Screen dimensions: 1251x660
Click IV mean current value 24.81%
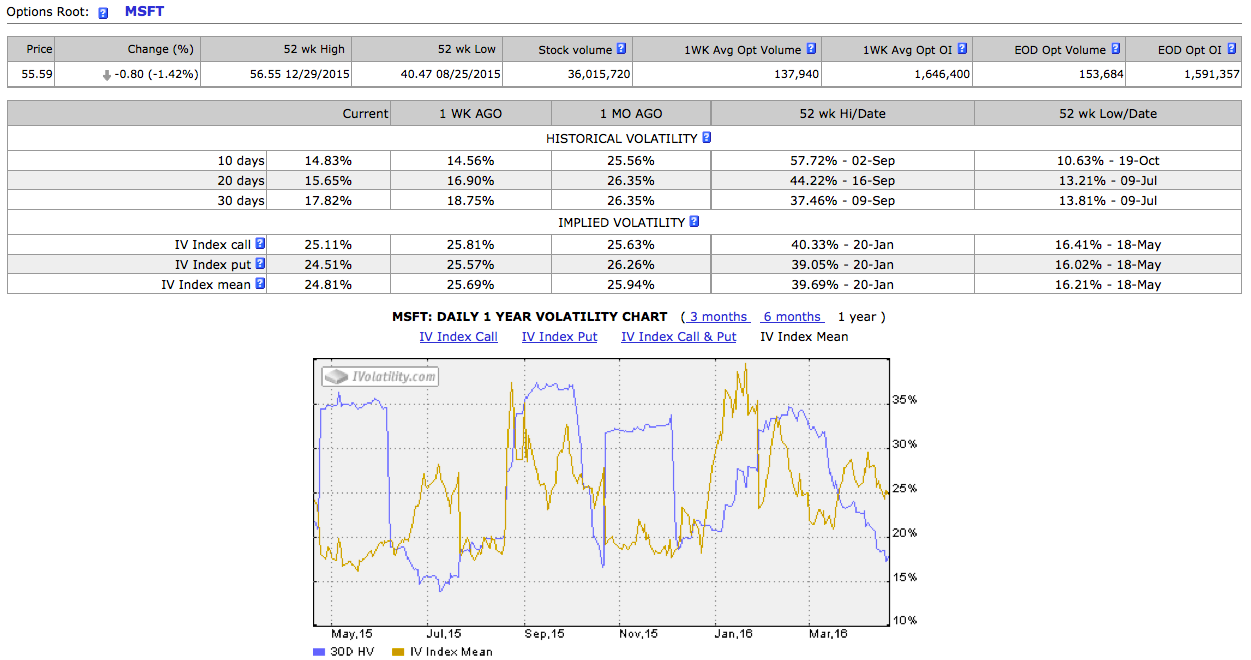pyautogui.click(x=329, y=284)
